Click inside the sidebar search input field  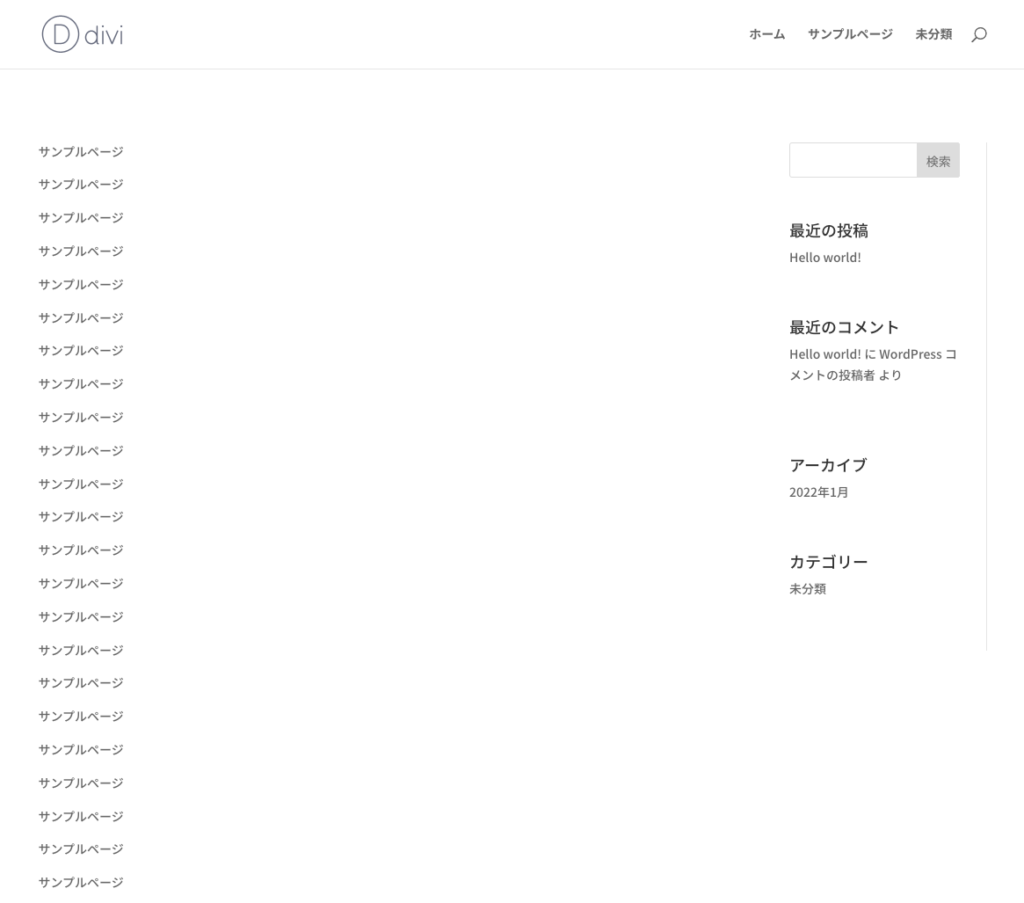[852, 160]
